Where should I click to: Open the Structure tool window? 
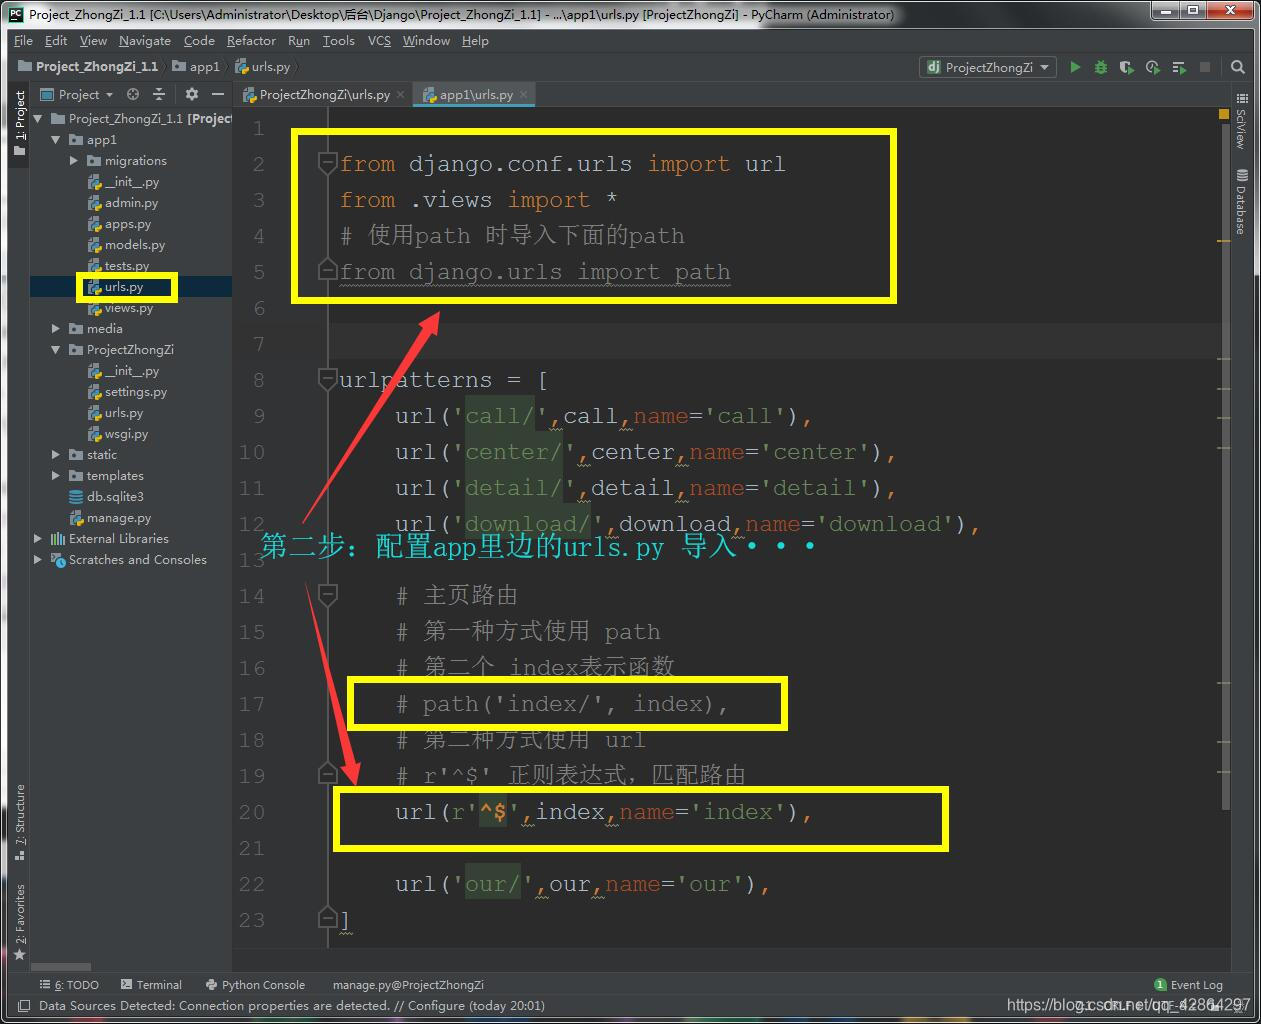[x=20, y=823]
